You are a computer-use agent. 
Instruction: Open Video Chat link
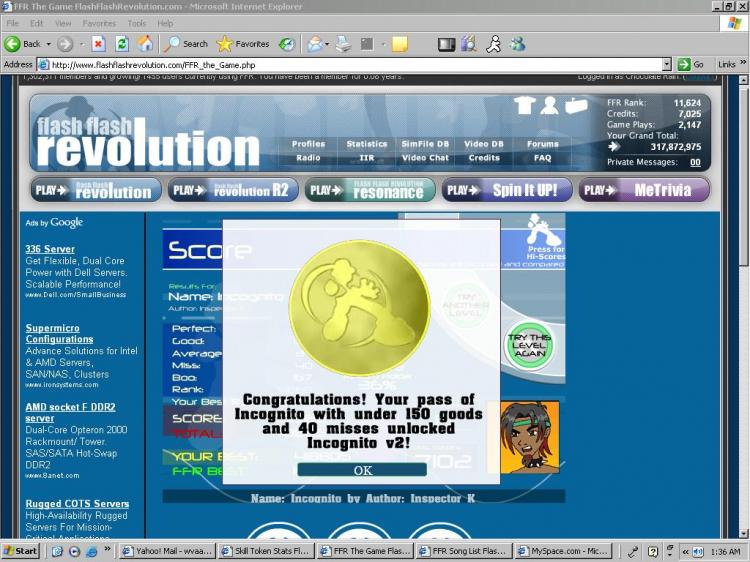point(425,158)
